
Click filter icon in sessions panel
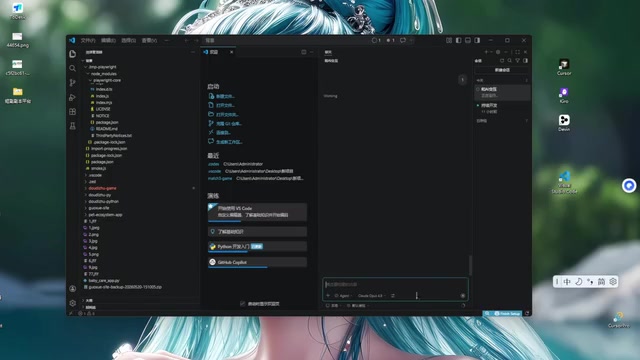coord(518,61)
